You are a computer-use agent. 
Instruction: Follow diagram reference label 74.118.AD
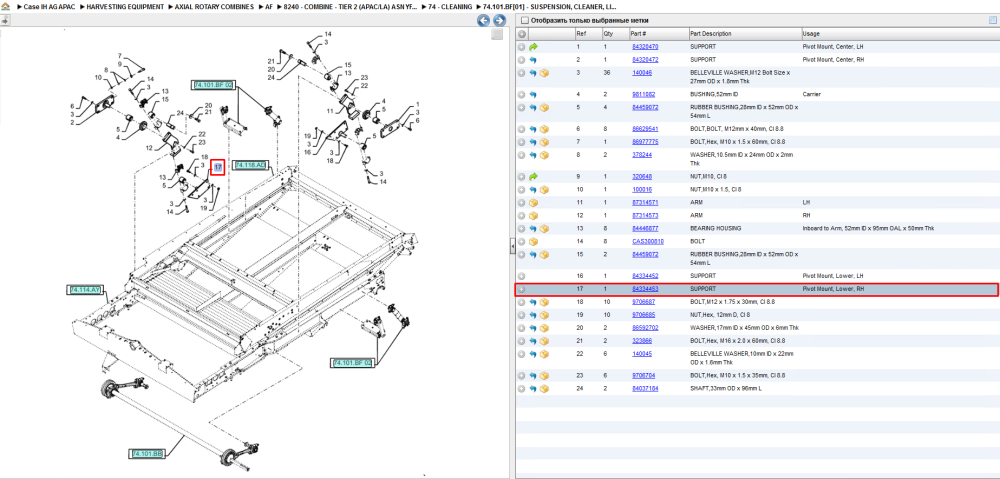(x=249, y=165)
